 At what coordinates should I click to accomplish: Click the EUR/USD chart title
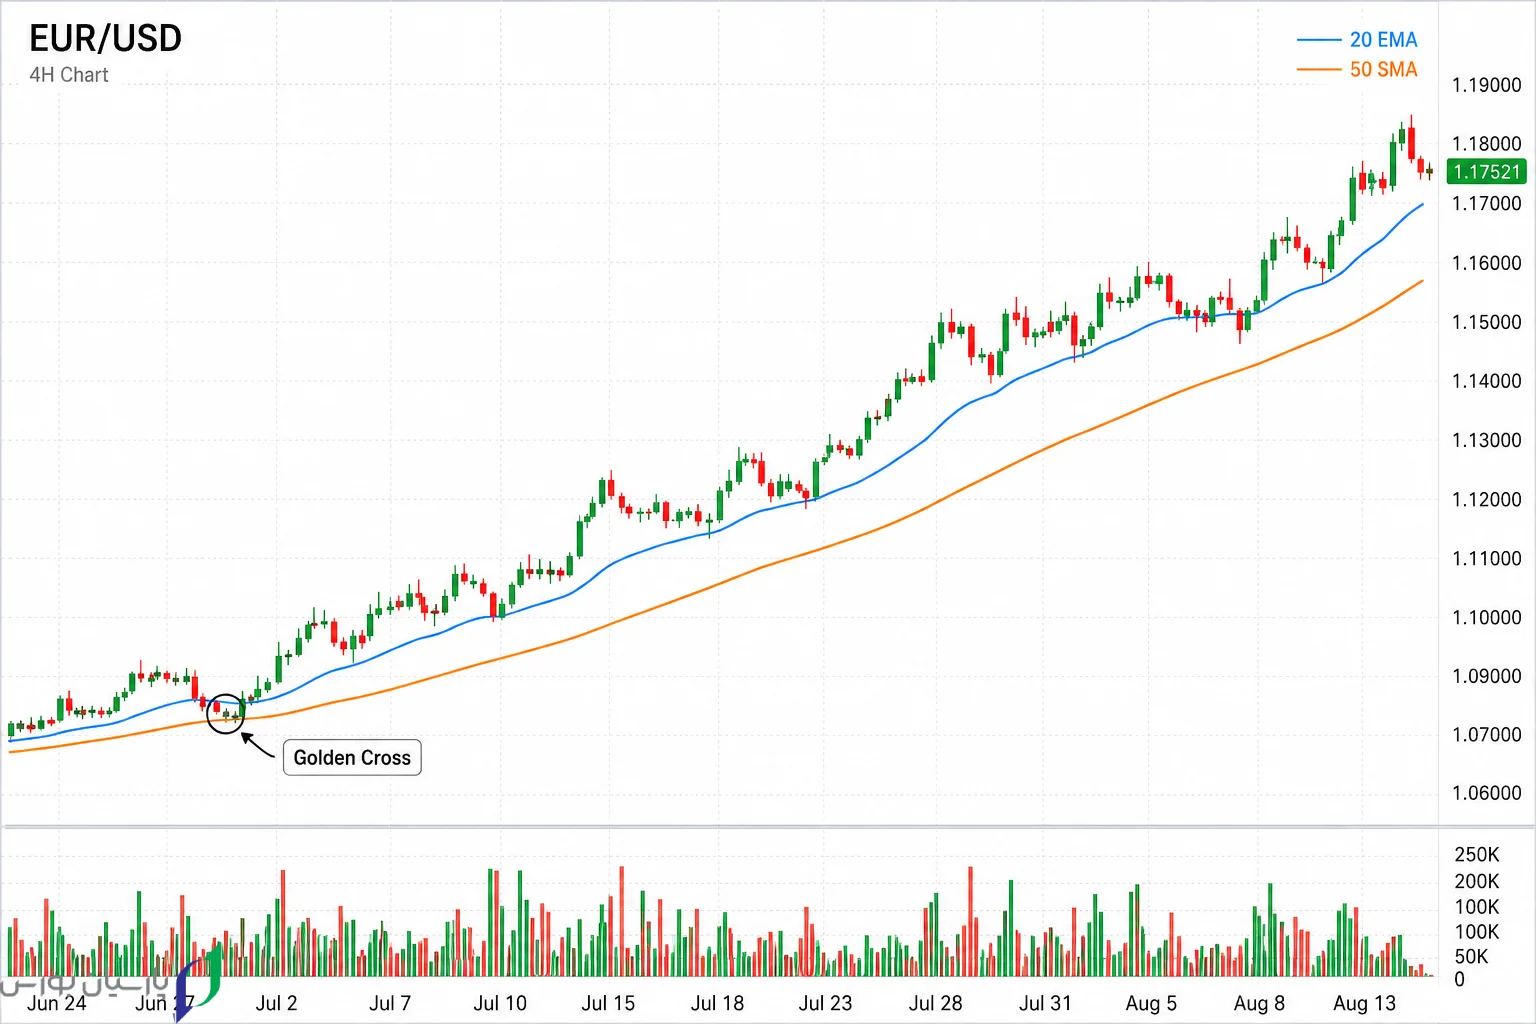[x=106, y=39]
